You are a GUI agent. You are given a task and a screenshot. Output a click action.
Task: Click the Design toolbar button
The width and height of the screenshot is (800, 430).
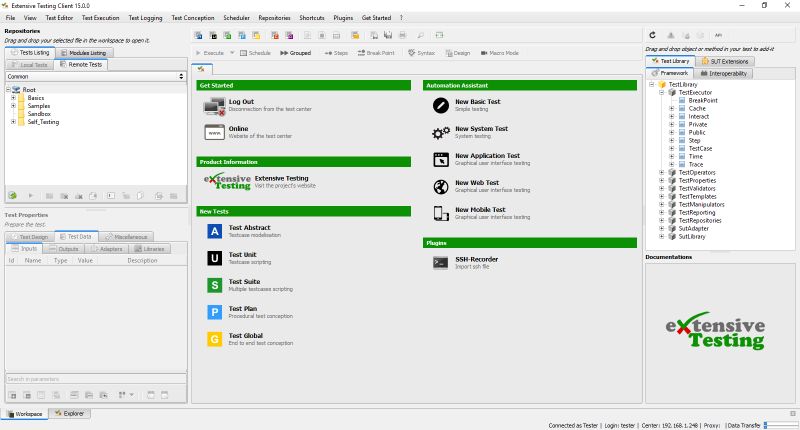pos(458,53)
